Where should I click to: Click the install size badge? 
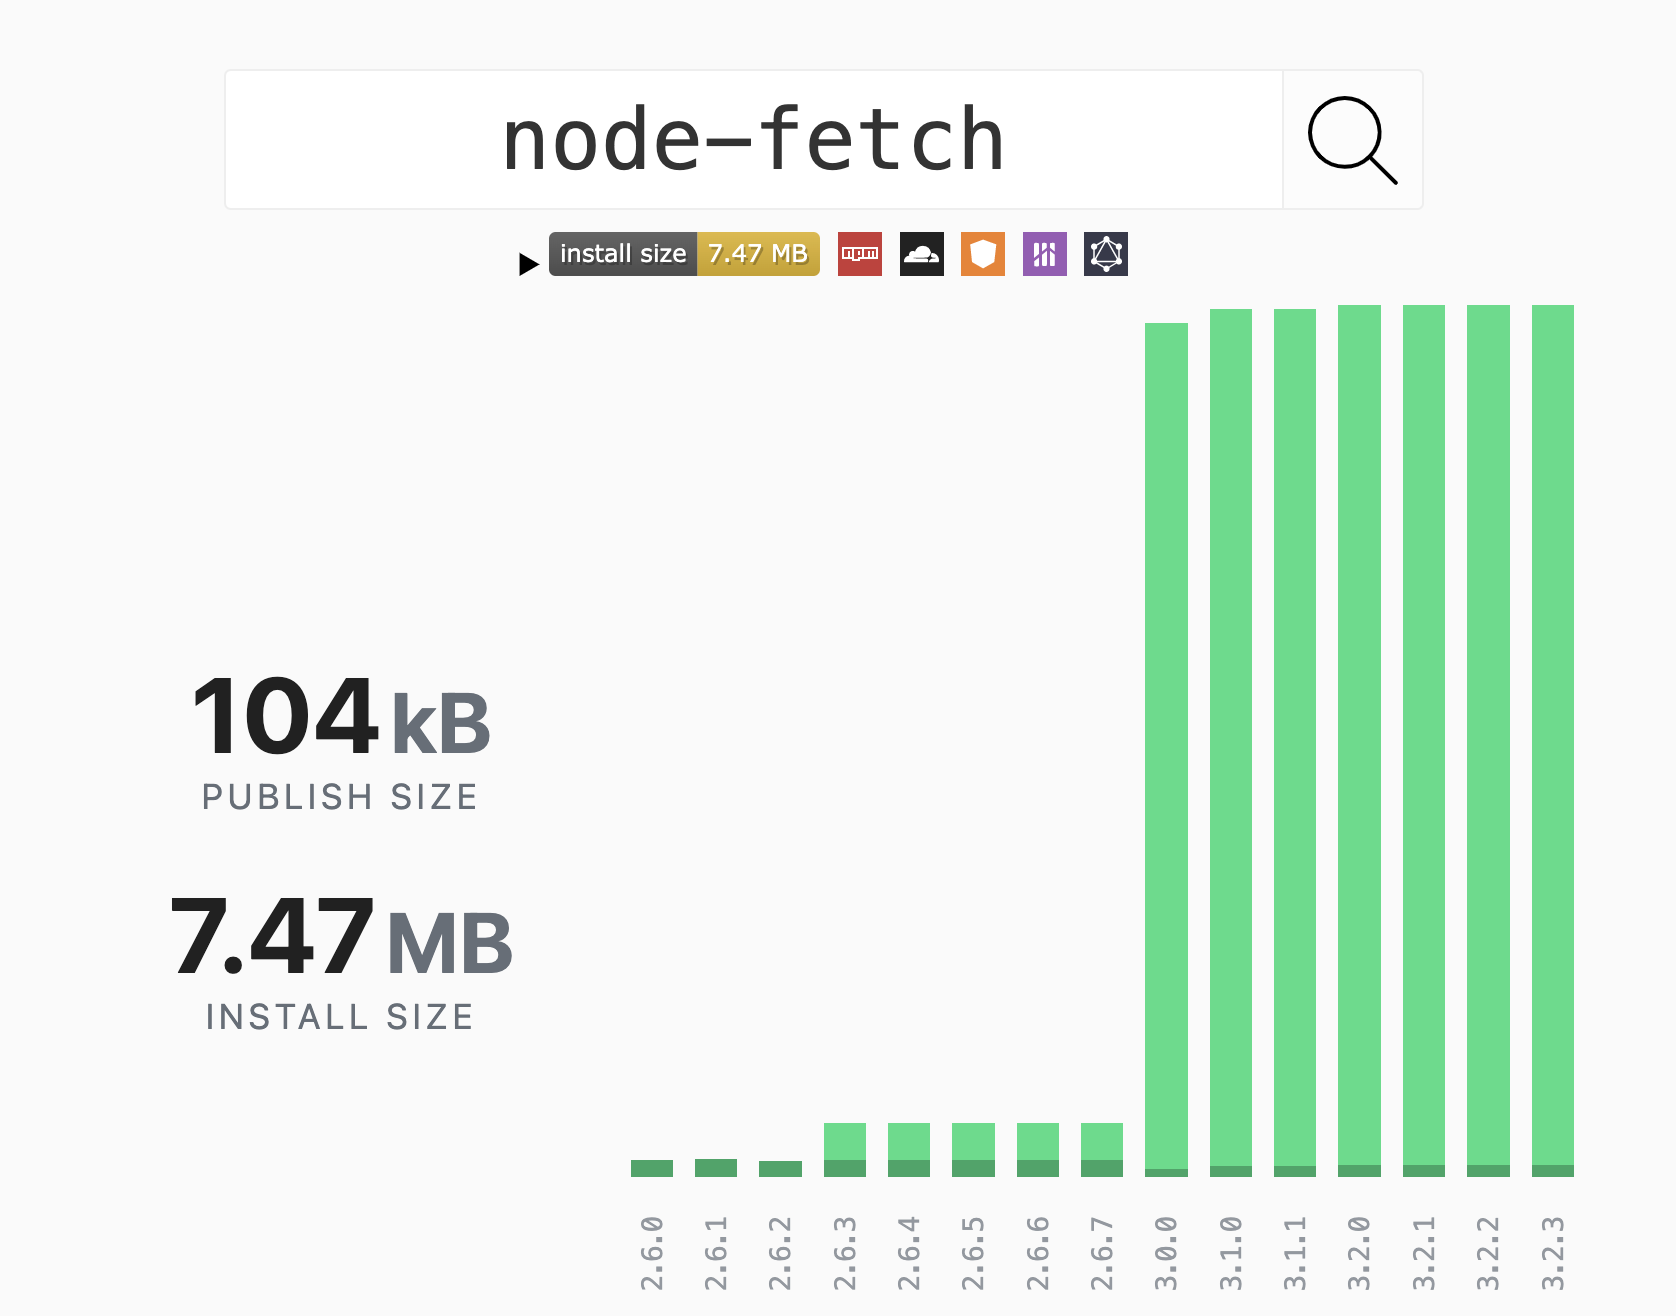(622, 254)
